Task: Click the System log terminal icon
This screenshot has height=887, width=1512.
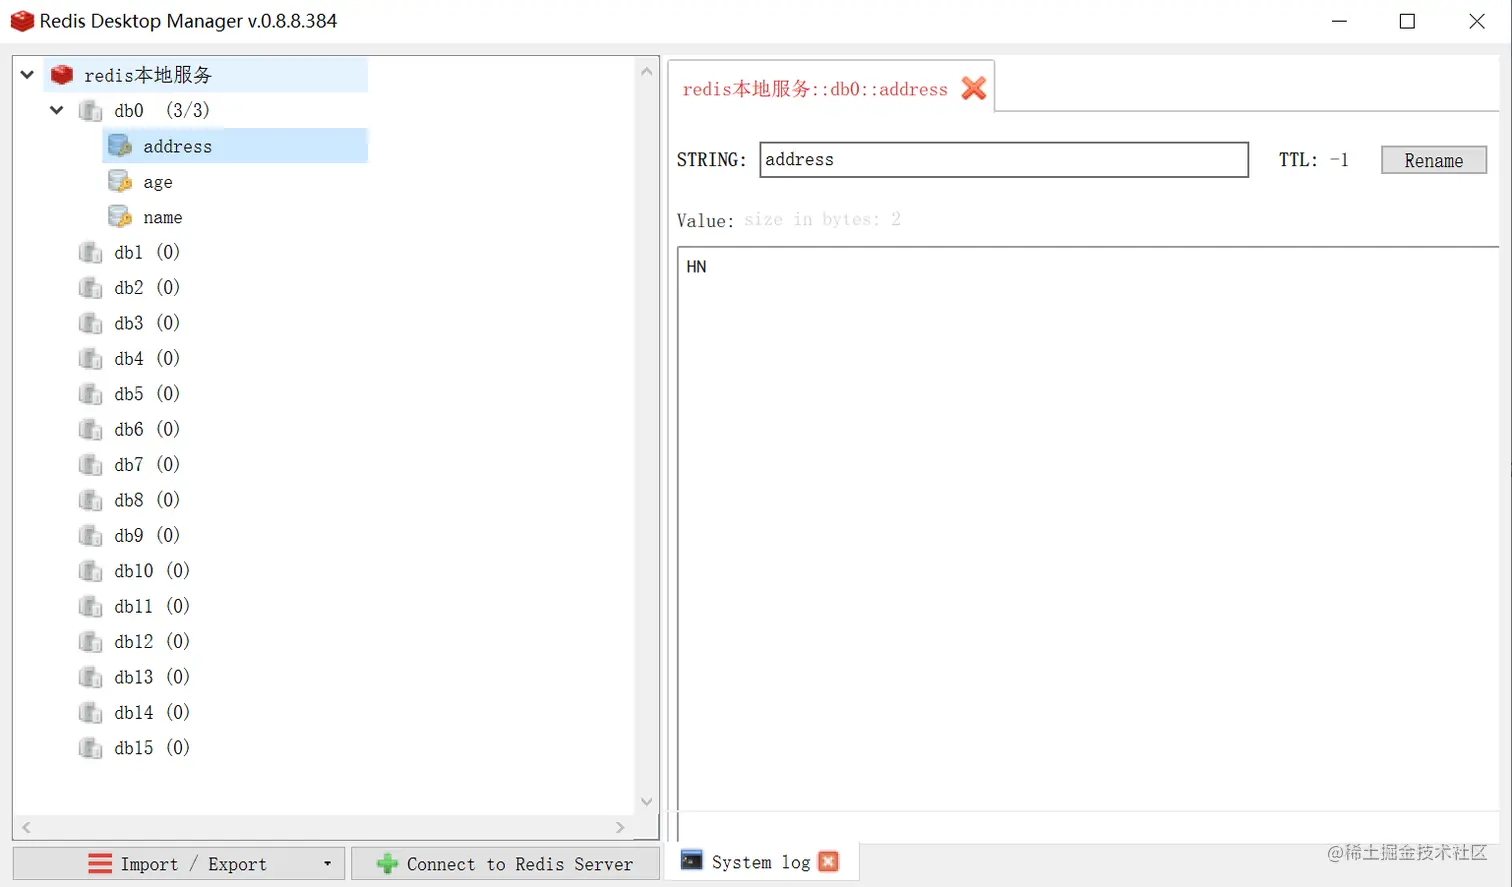Action: [691, 860]
